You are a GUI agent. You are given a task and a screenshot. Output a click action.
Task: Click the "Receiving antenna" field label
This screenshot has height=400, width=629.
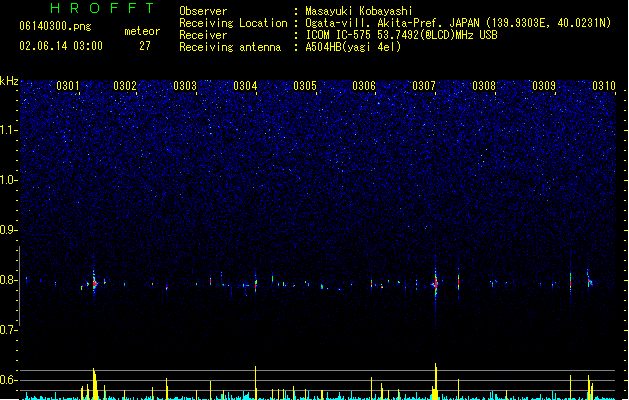pyautogui.click(x=230, y=47)
